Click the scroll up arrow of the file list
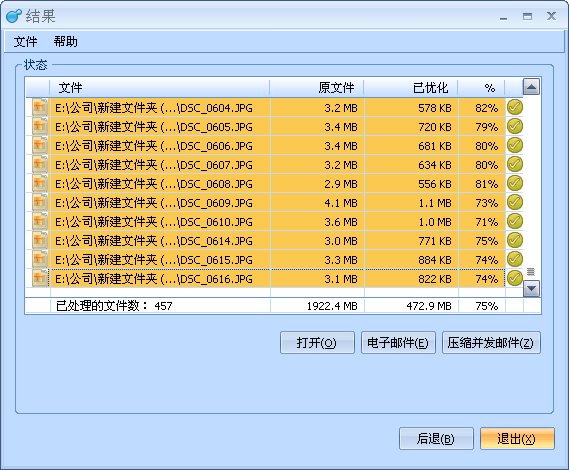Viewport: 569px width, 470px height. coord(531,87)
